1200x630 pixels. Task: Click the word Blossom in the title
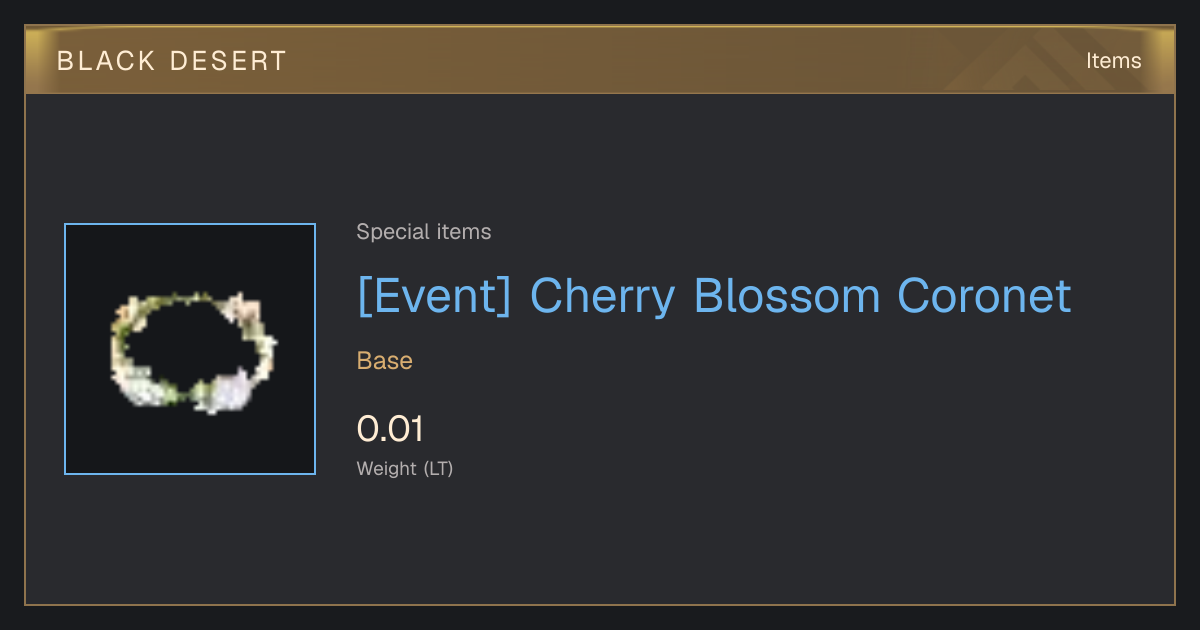click(787, 296)
